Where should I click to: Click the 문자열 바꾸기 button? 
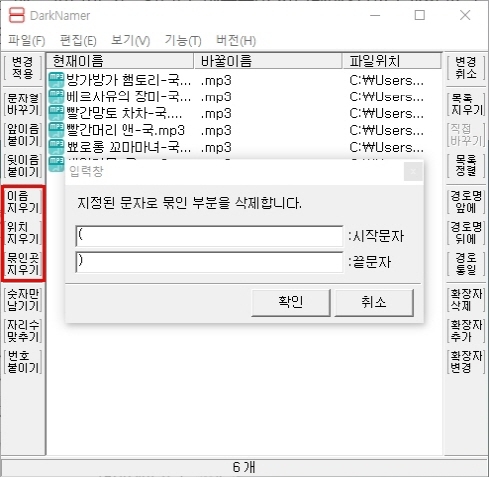[23, 104]
